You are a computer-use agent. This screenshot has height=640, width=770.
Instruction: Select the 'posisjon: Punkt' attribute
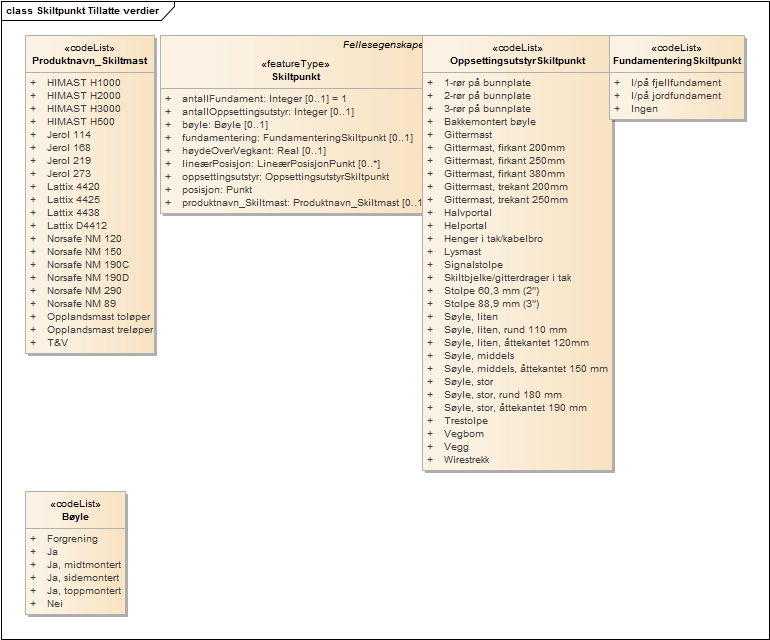coord(217,190)
